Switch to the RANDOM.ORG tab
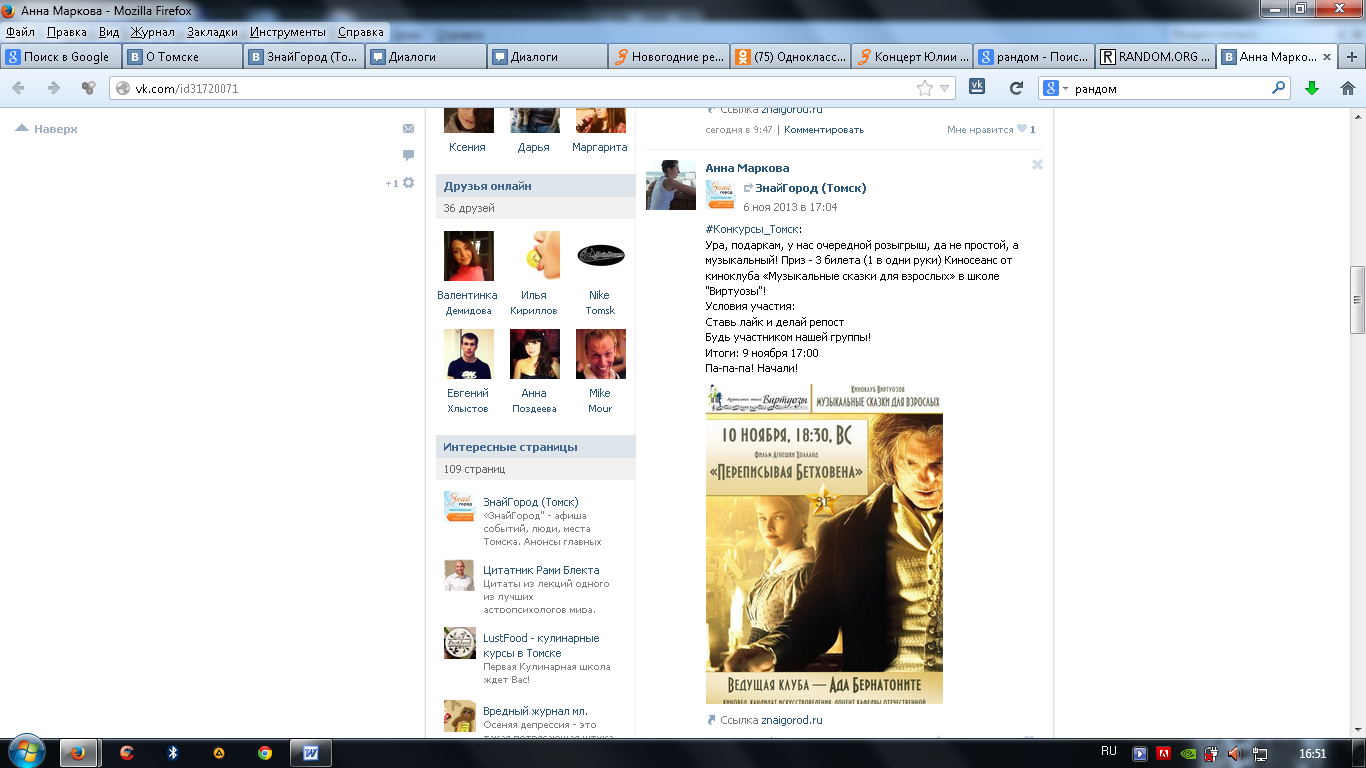 coord(1156,57)
